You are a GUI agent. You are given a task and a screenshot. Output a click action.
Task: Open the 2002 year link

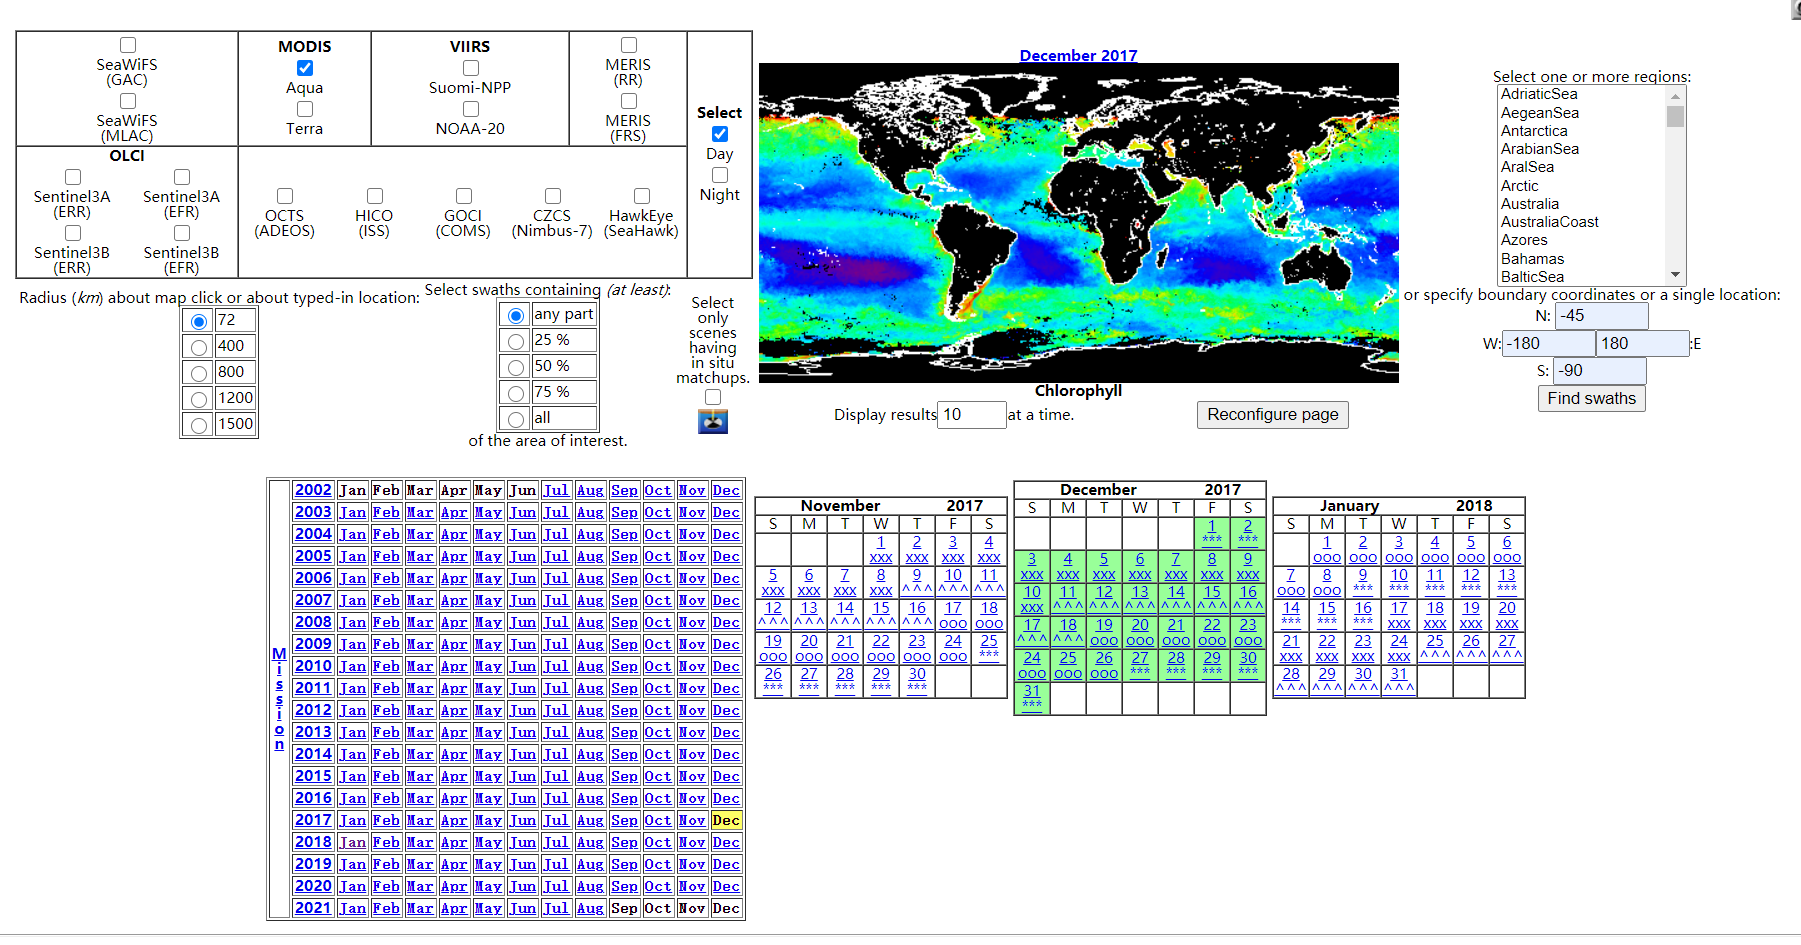(313, 490)
